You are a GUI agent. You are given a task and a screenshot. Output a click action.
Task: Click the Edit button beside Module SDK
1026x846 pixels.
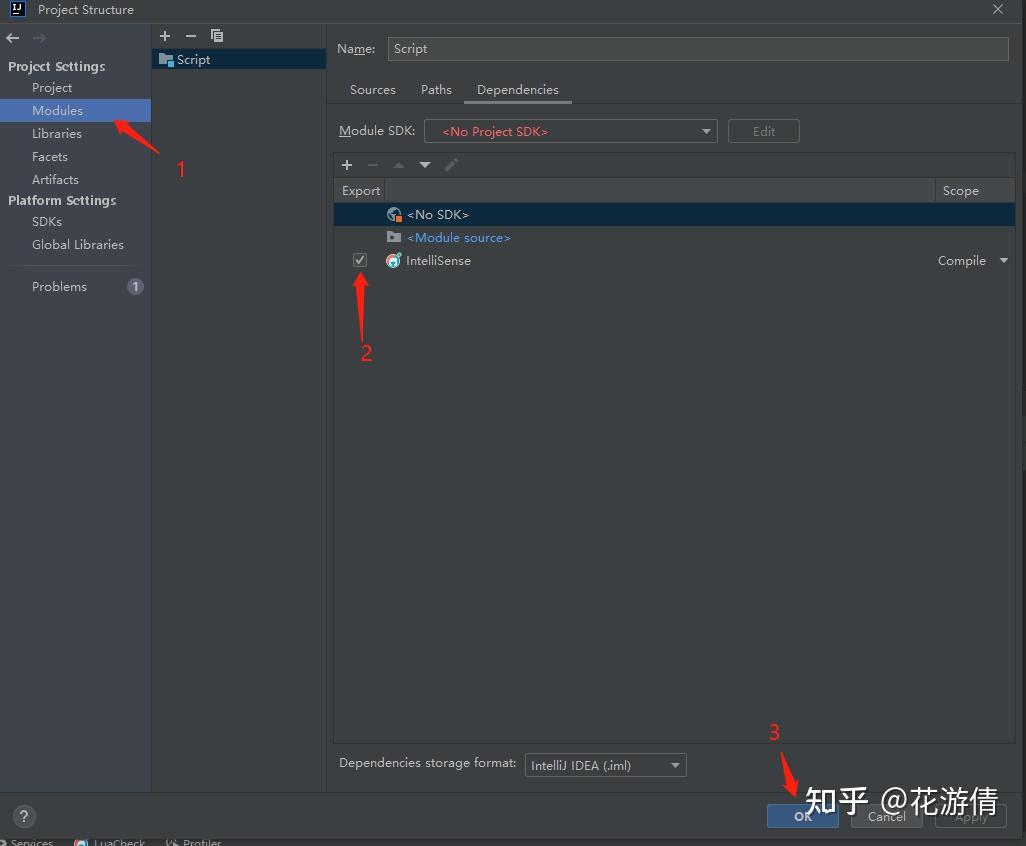pyautogui.click(x=763, y=131)
